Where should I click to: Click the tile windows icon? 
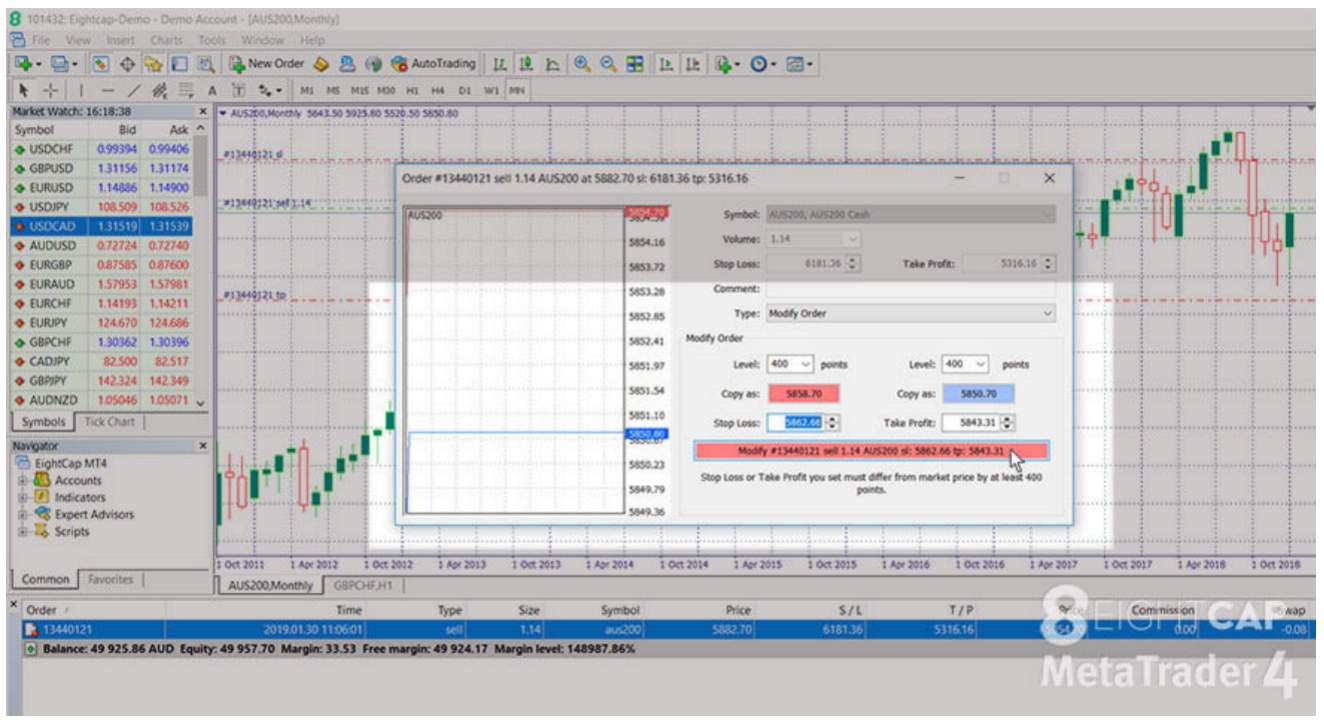[635, 64]
